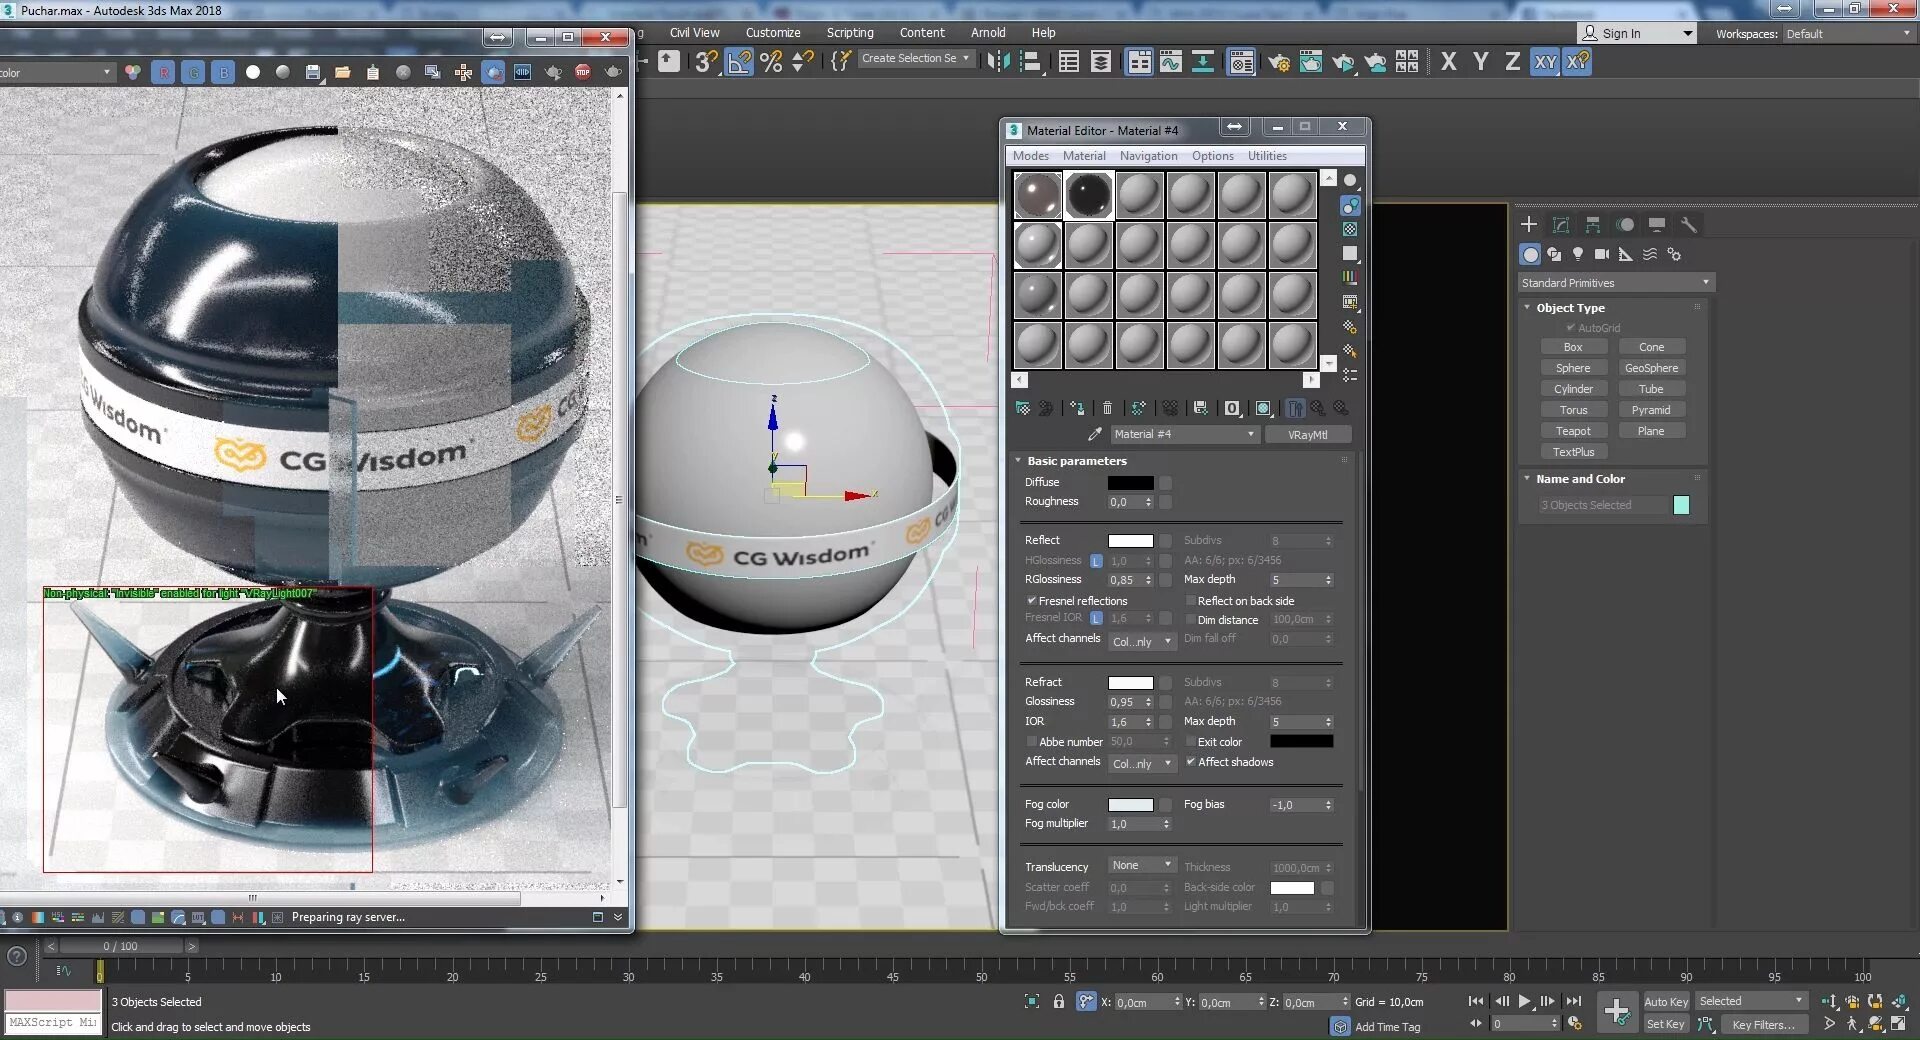Open the Render Setup teapot icon
1920x1040 pixels.
click(x=1279, y=62)
